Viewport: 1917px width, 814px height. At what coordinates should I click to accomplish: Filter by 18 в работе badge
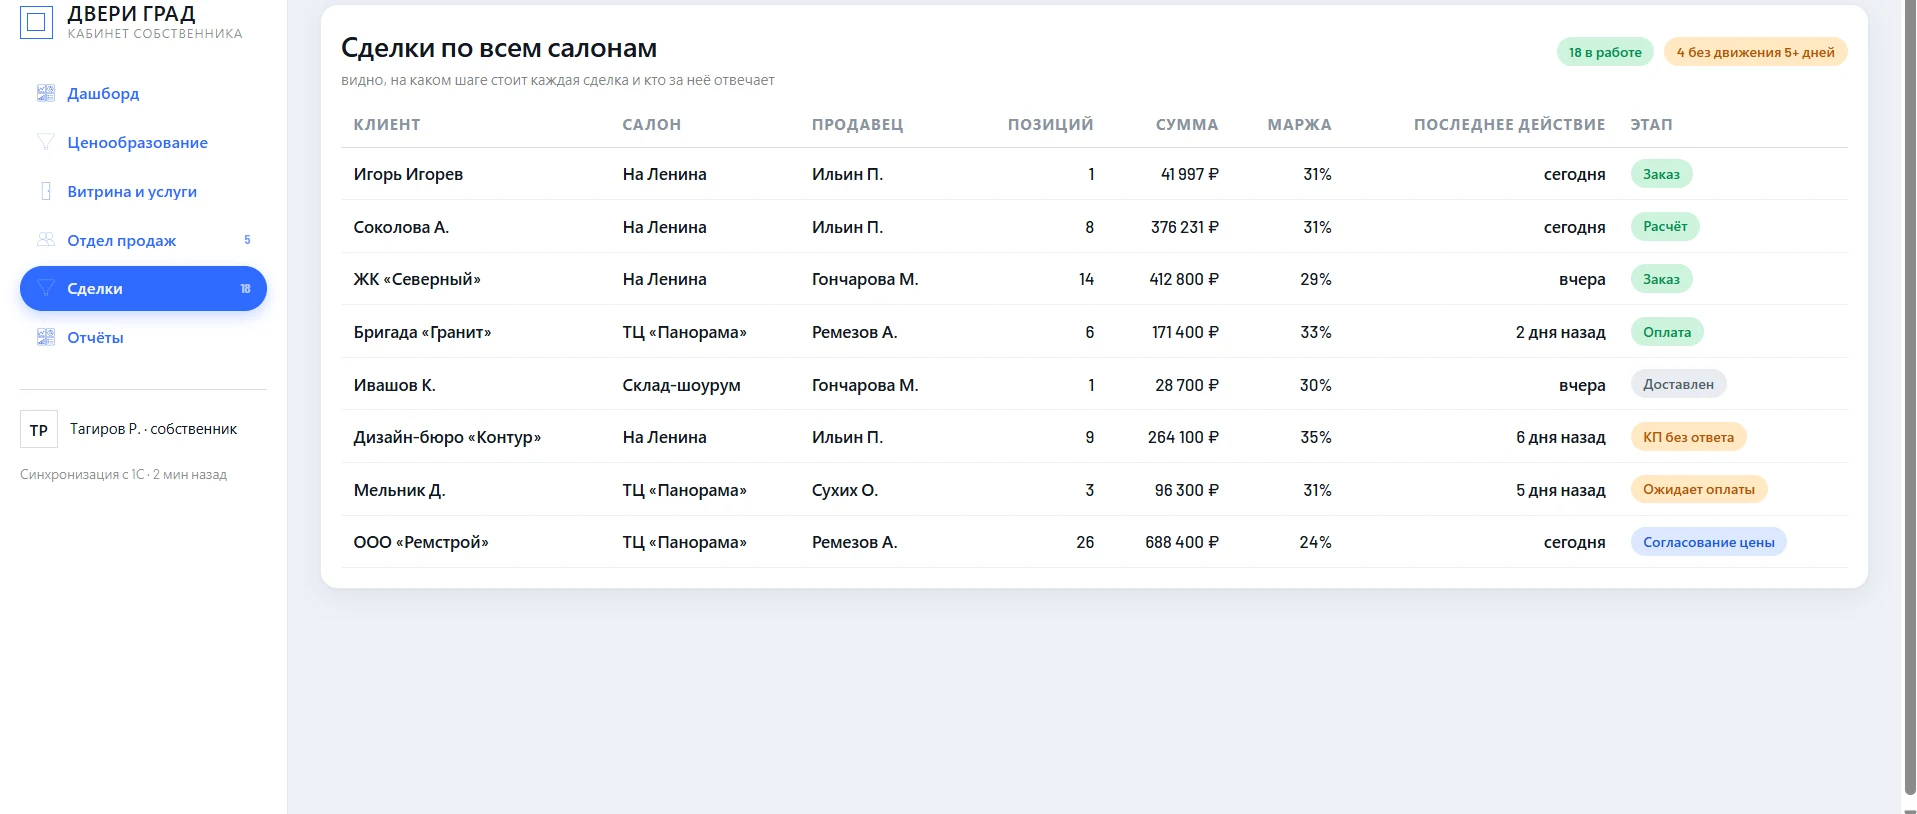1605,52
